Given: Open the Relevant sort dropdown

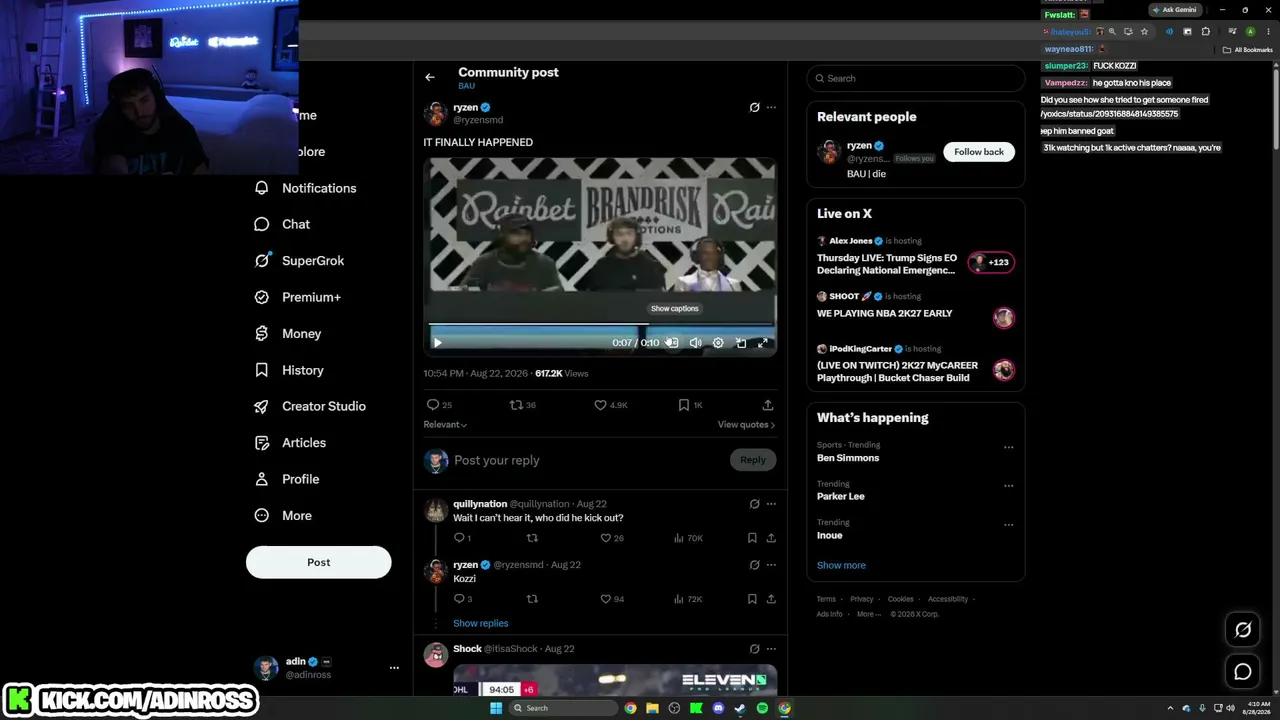Looking at the screenshot, I should click(x=445, y=425).
